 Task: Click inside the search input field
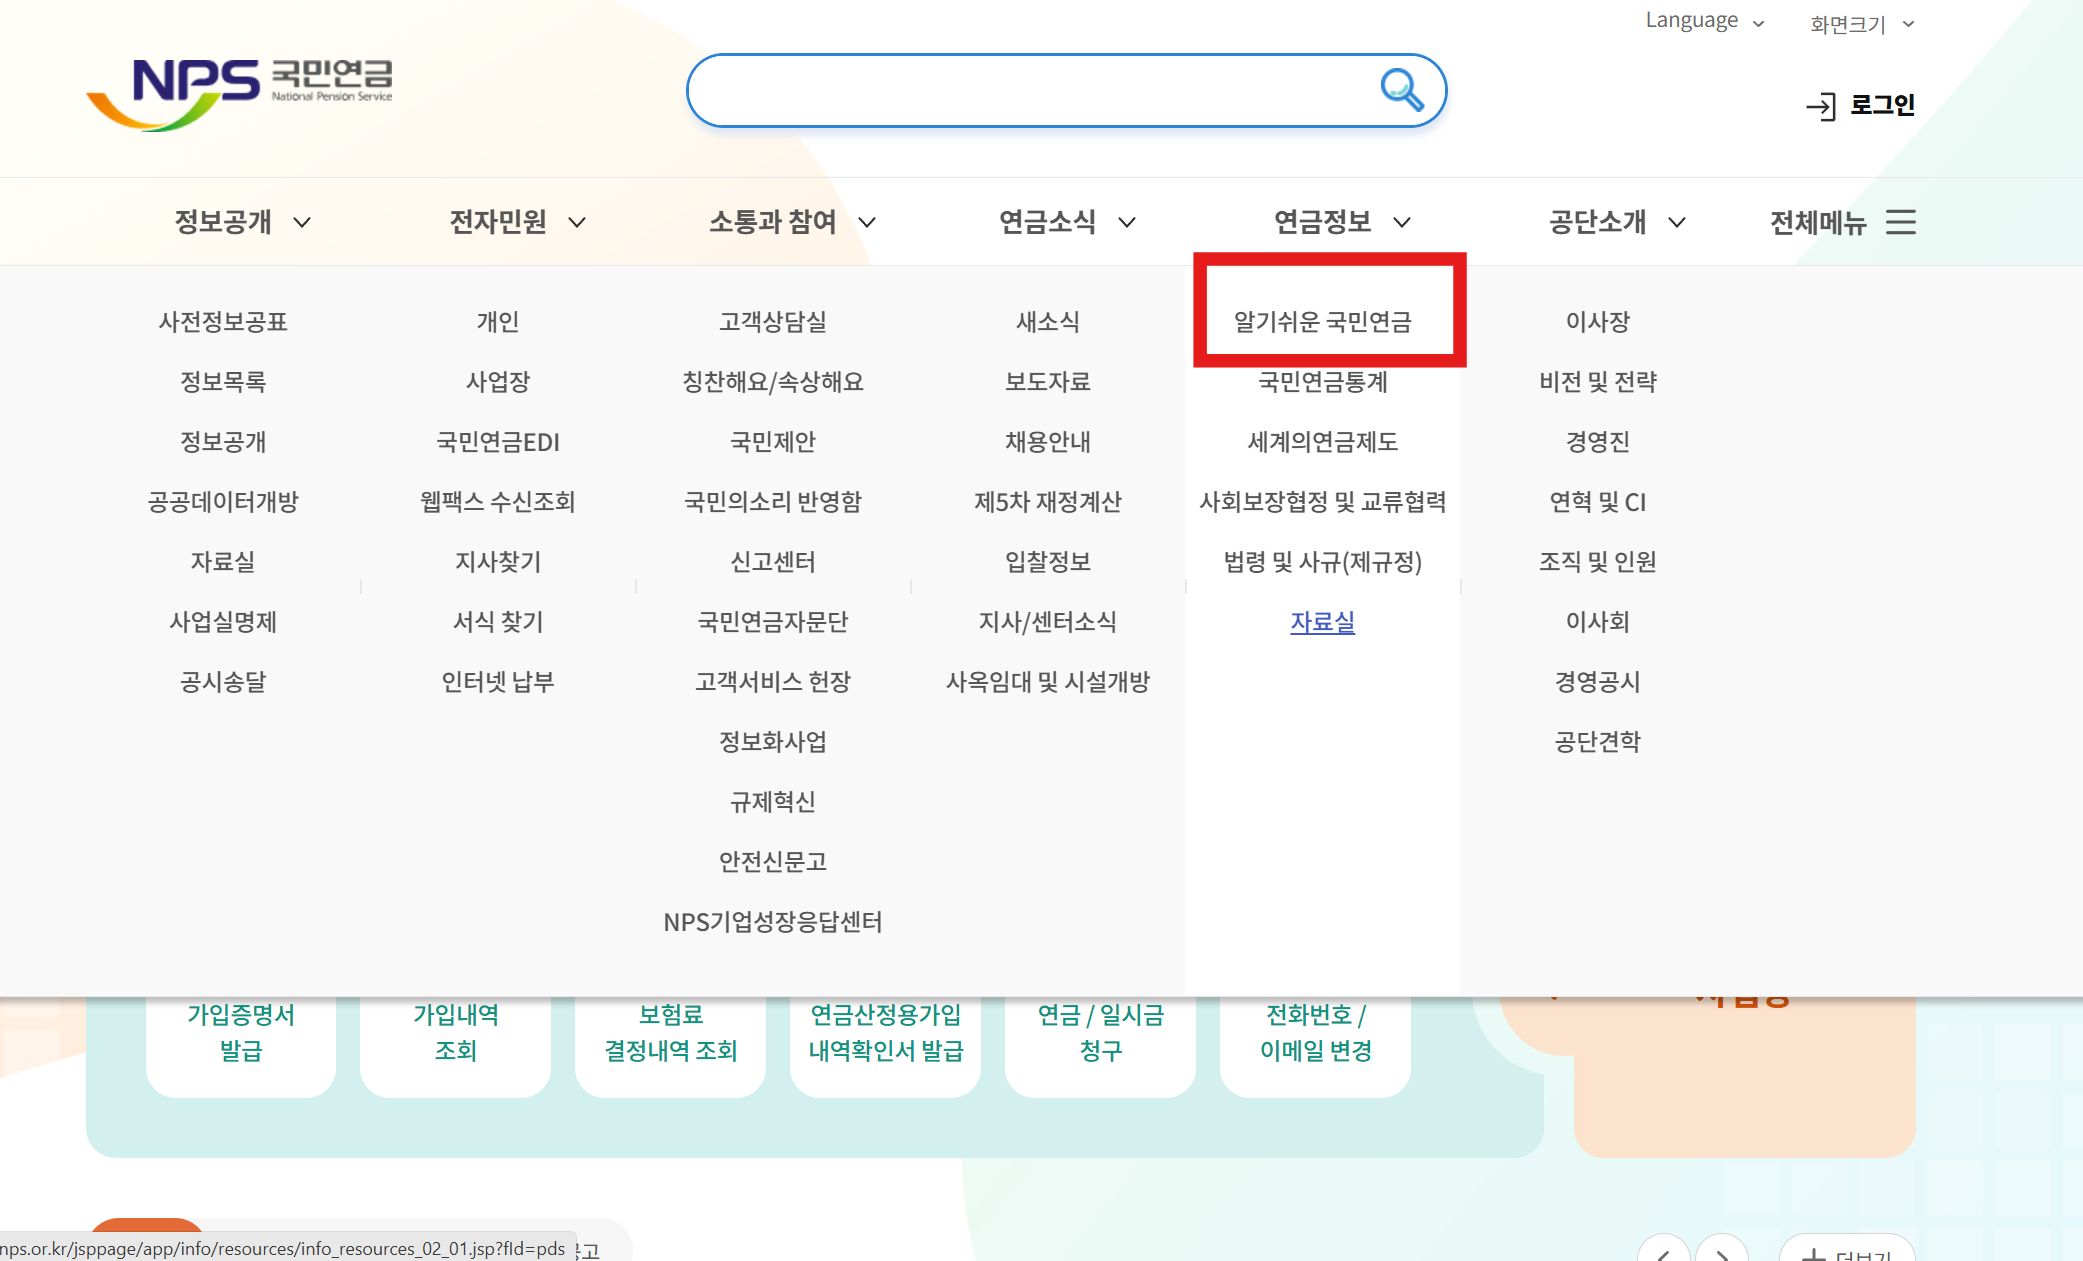(x=1030, y=90)
